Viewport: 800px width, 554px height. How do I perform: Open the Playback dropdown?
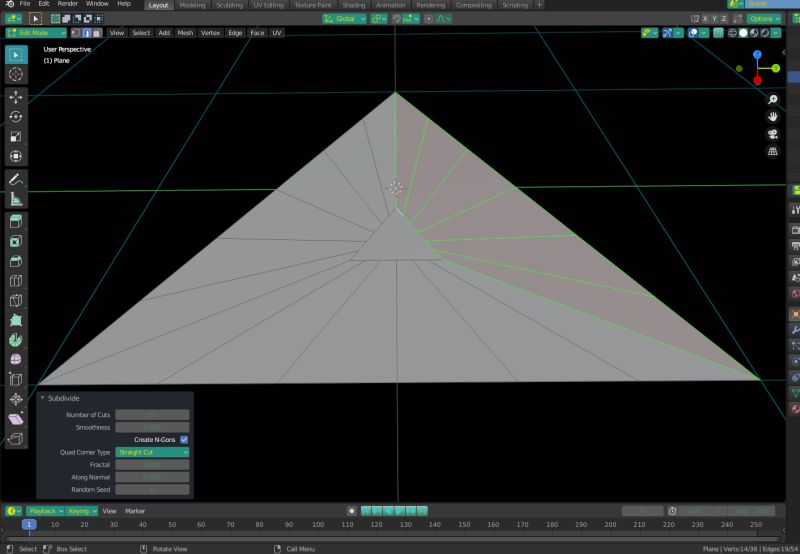click(45, 511)
